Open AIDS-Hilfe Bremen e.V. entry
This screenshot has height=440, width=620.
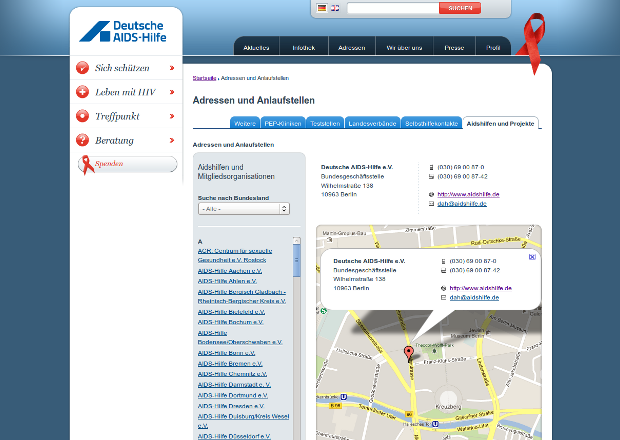230,364
